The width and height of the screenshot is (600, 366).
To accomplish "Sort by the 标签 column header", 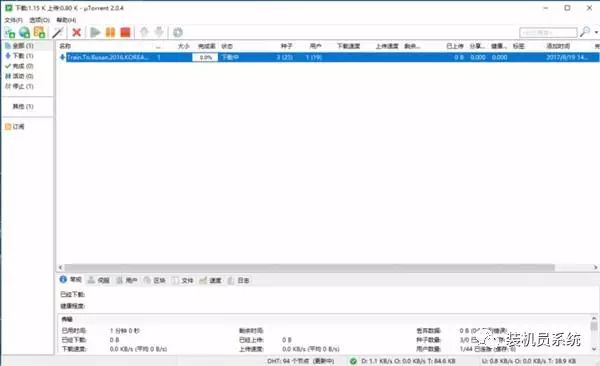I will pos(518,46).
